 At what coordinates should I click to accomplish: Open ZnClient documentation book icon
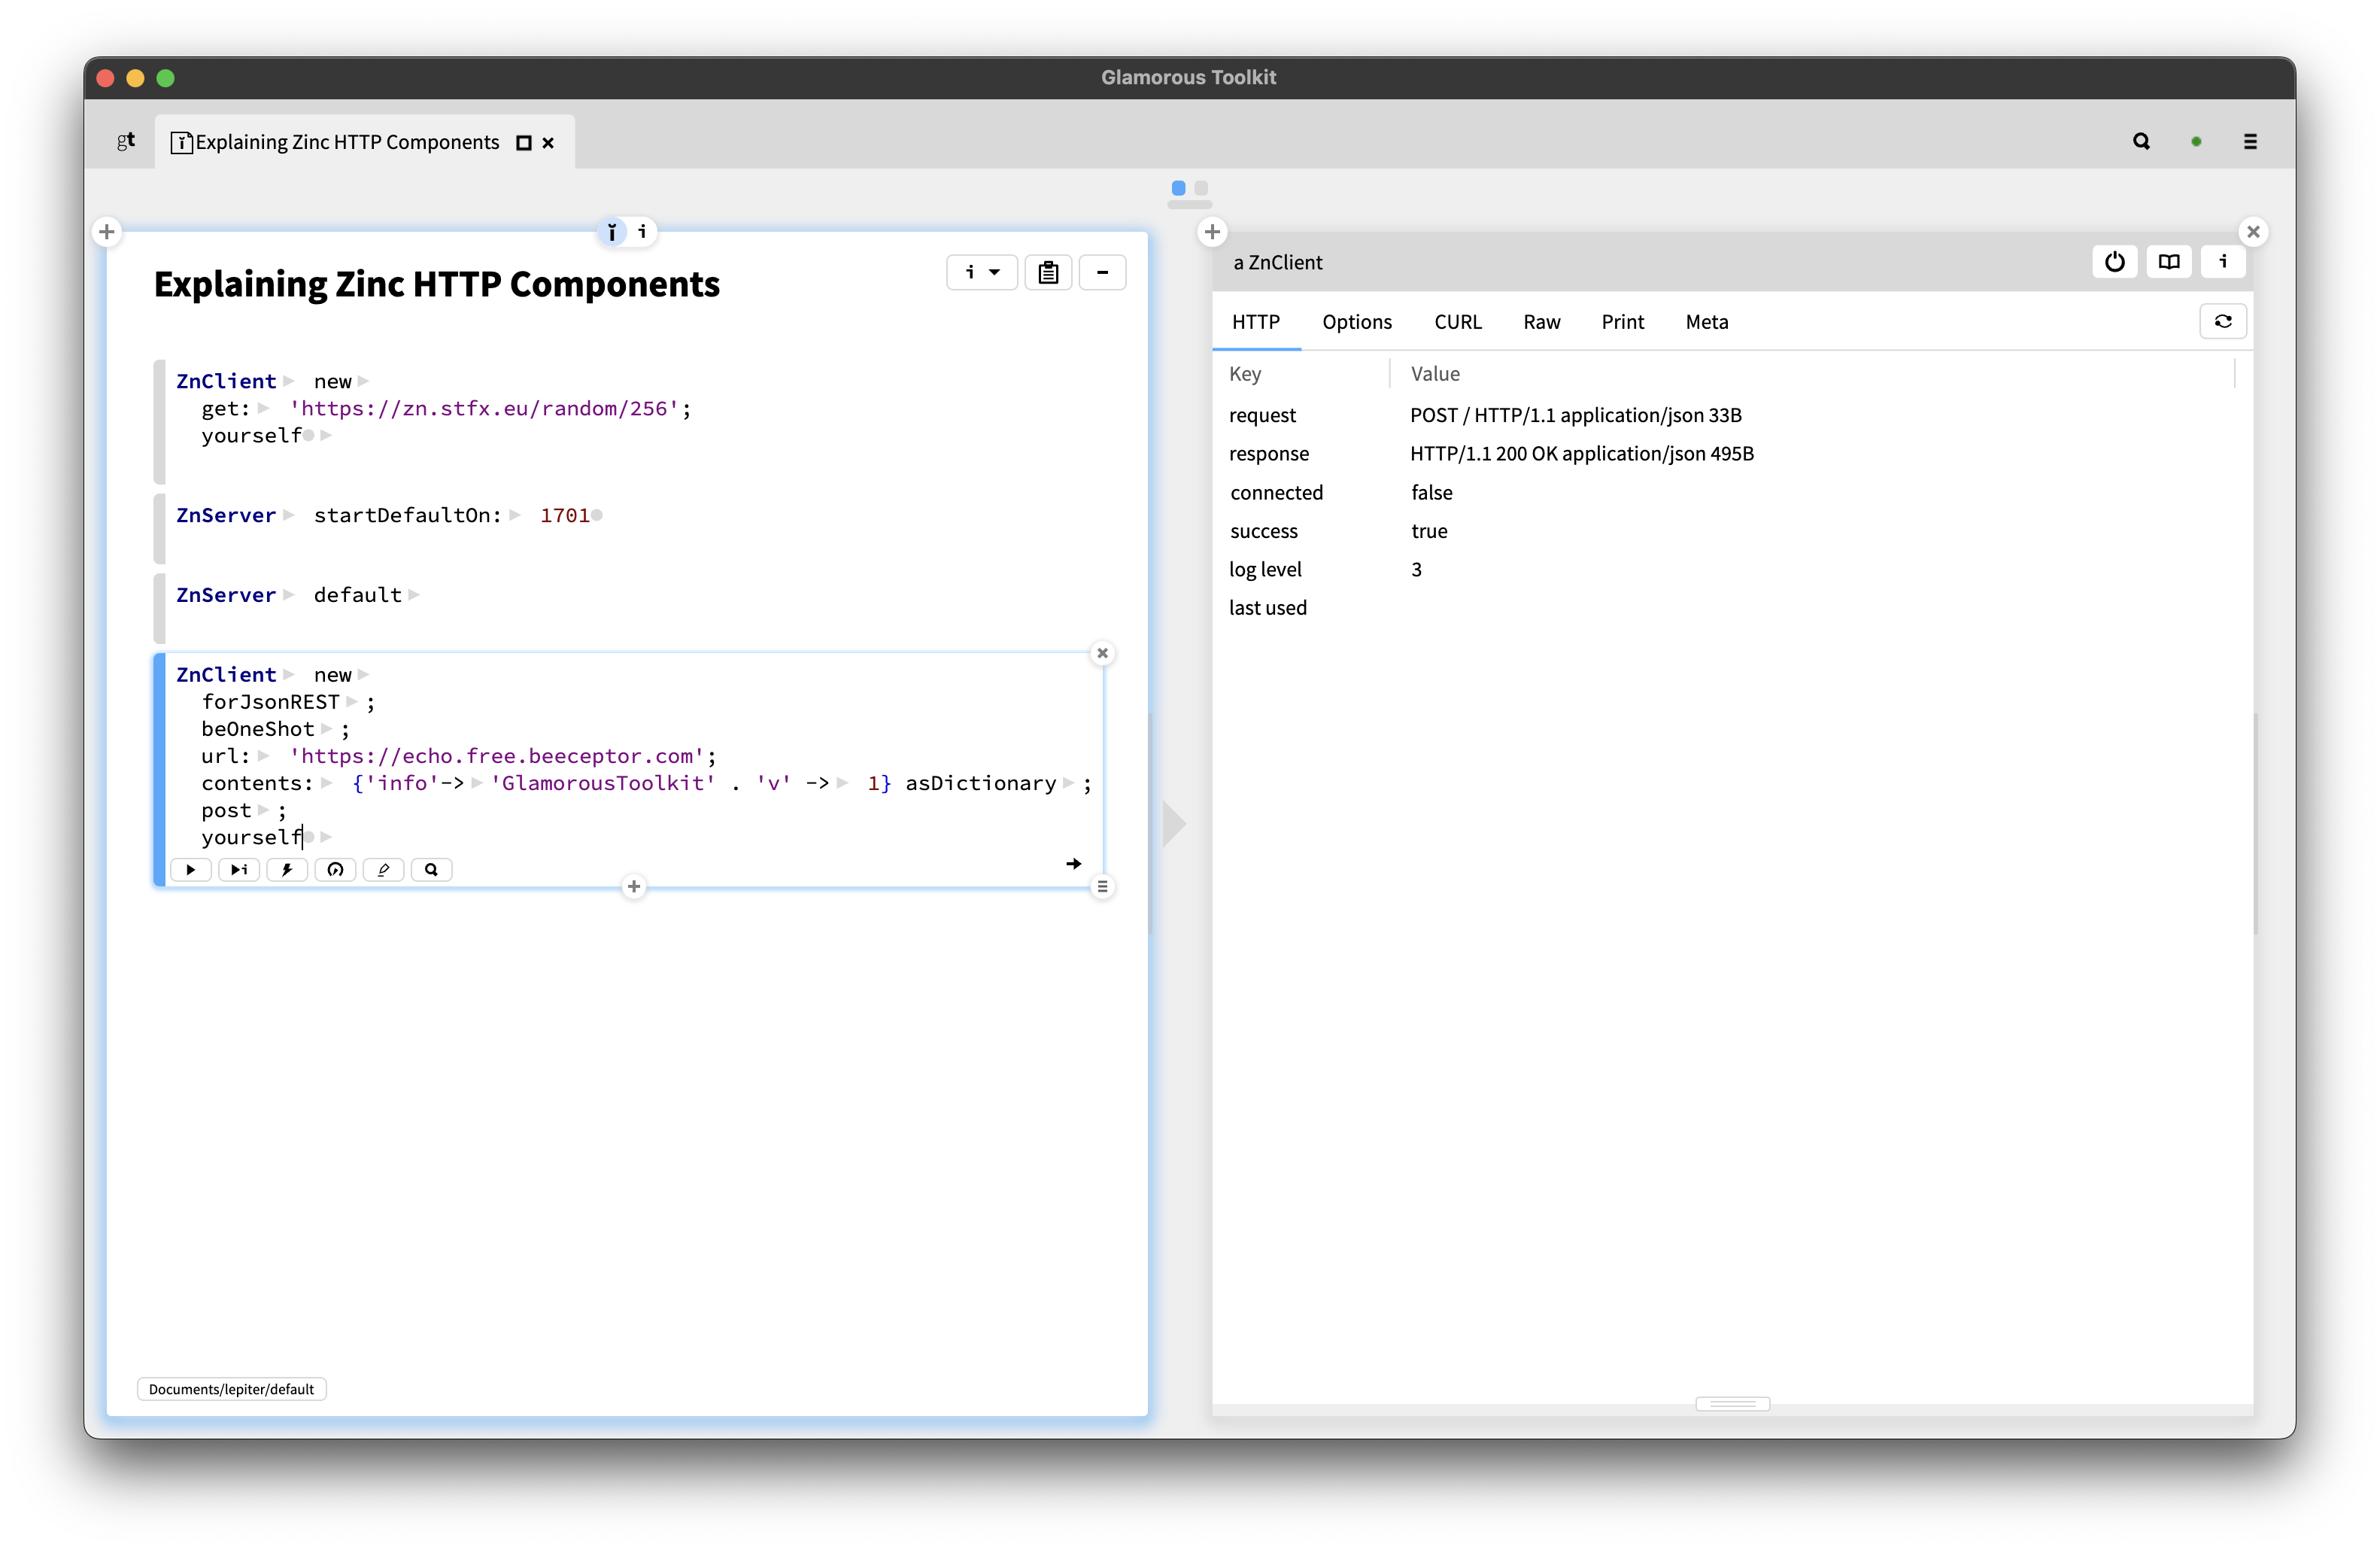[2169, 261]
